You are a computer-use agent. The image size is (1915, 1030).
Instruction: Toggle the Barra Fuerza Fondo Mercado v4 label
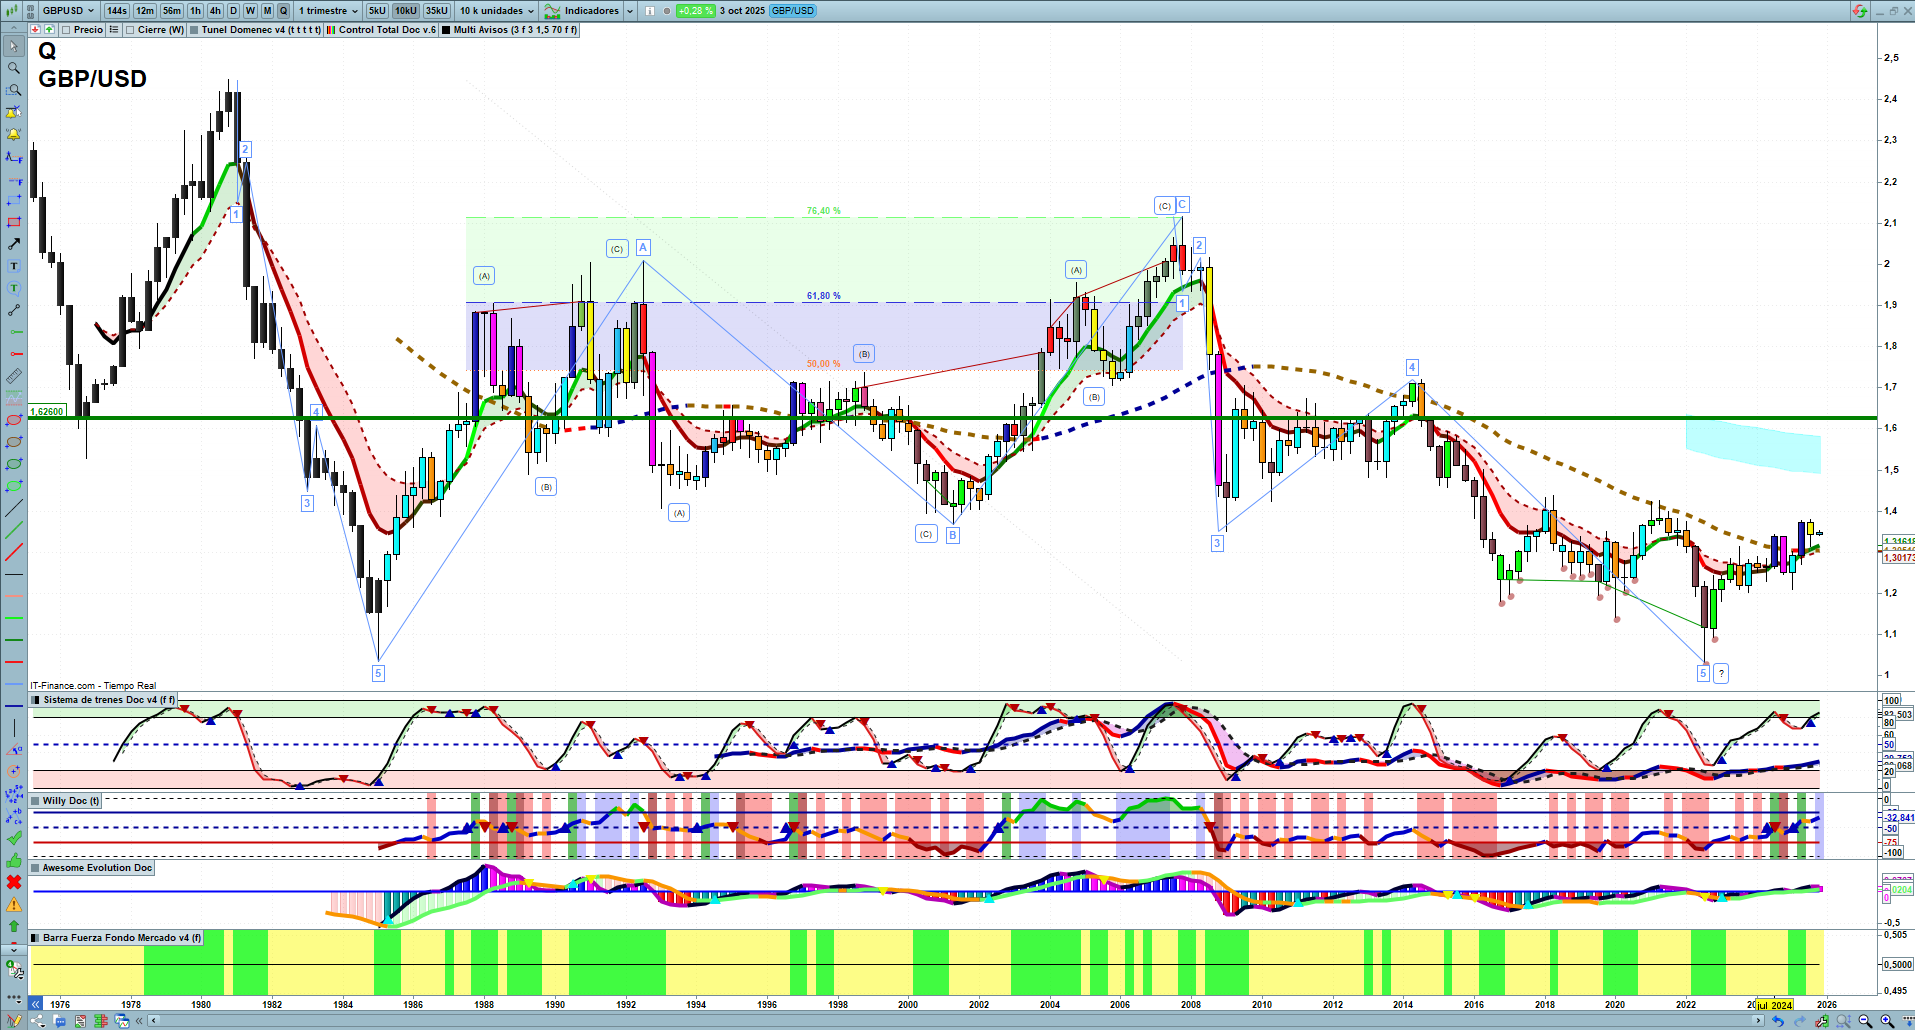[117, 938]
